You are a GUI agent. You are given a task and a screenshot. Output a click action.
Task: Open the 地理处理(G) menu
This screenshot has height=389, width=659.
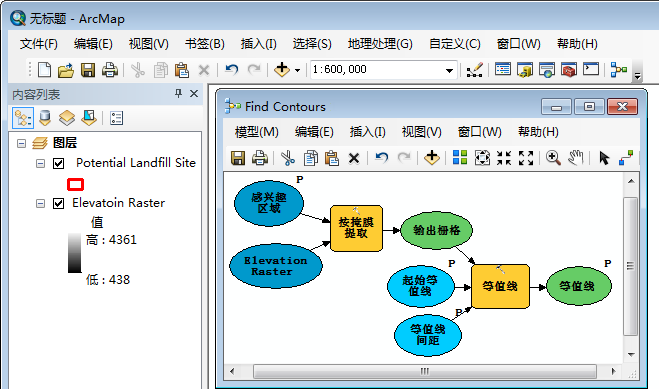(380, 44)
